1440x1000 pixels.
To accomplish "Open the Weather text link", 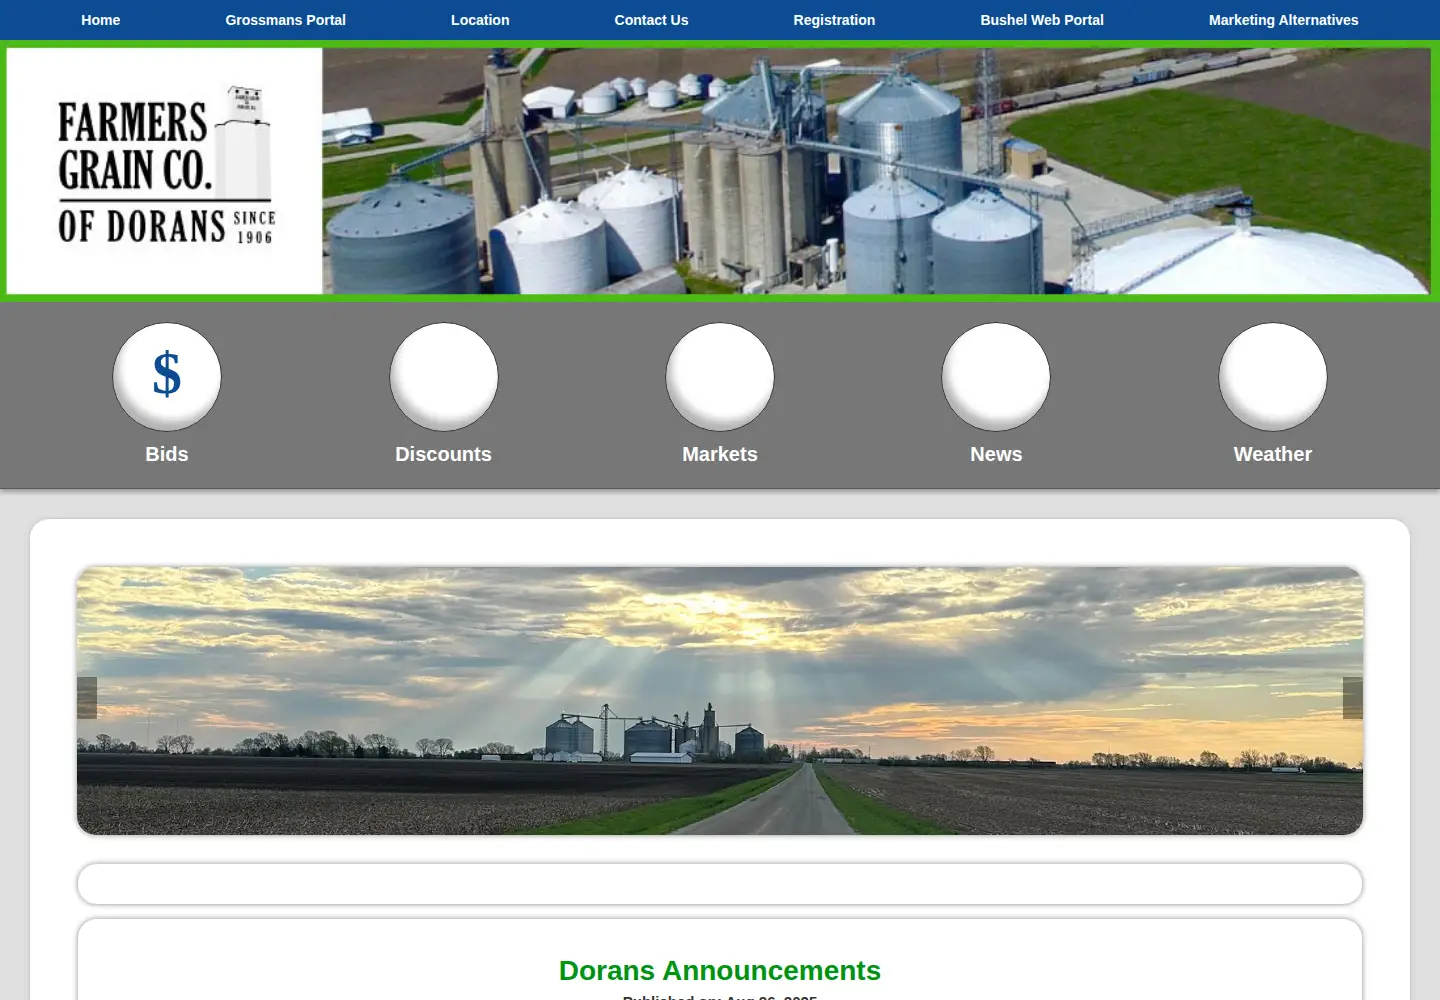I will (1273, 454).
